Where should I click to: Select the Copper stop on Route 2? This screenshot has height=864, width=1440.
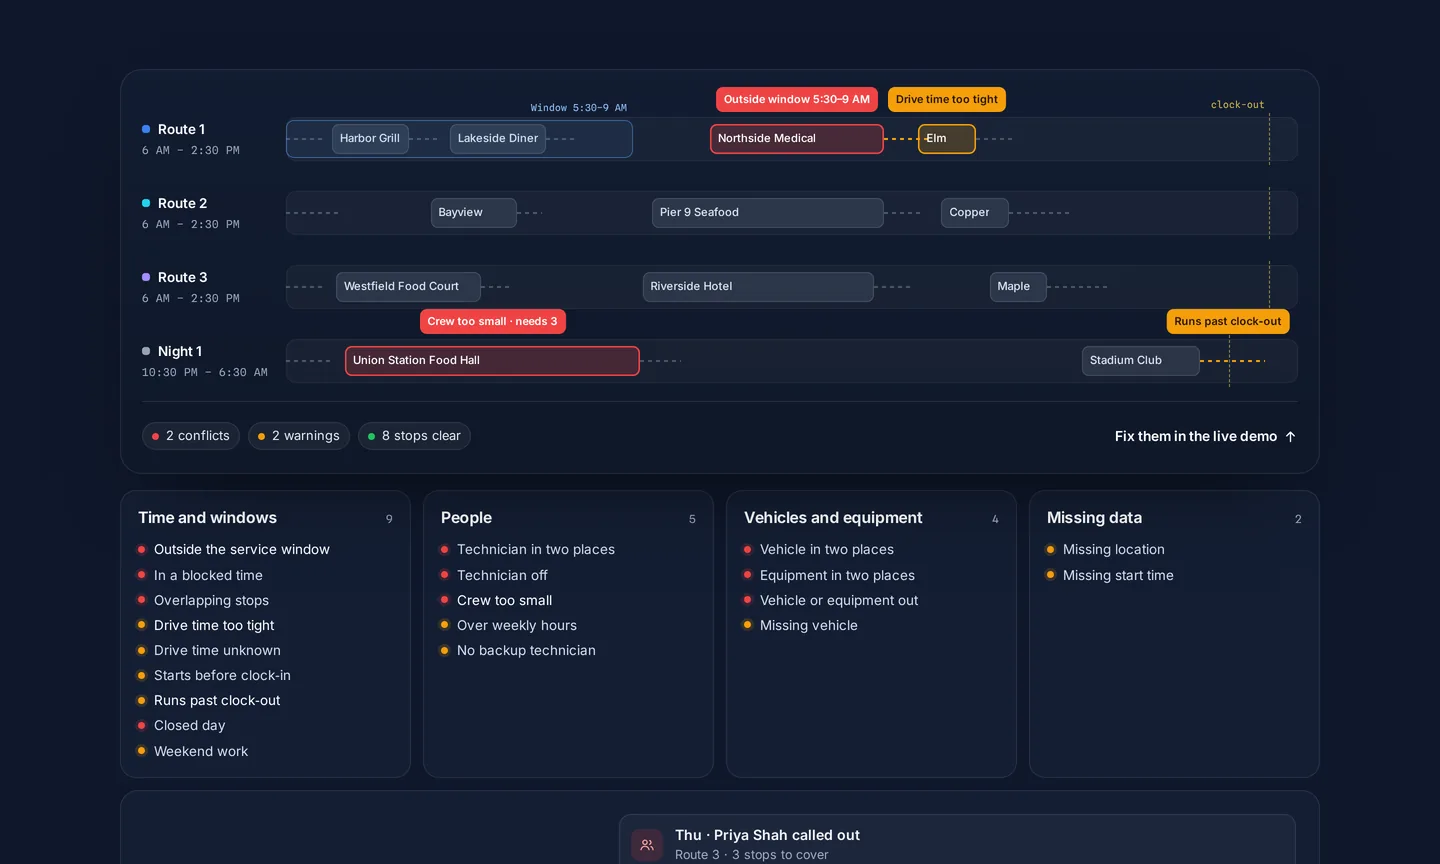975,213
